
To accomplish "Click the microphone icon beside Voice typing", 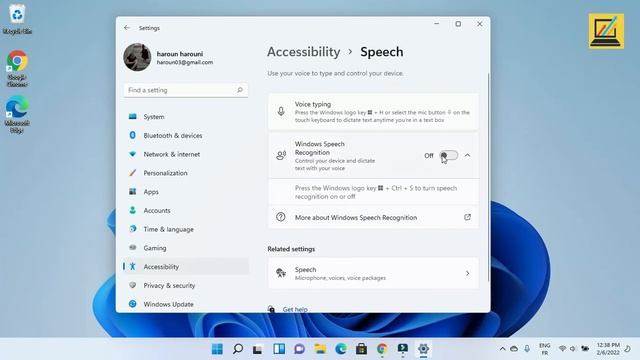I will pos(281,111).
